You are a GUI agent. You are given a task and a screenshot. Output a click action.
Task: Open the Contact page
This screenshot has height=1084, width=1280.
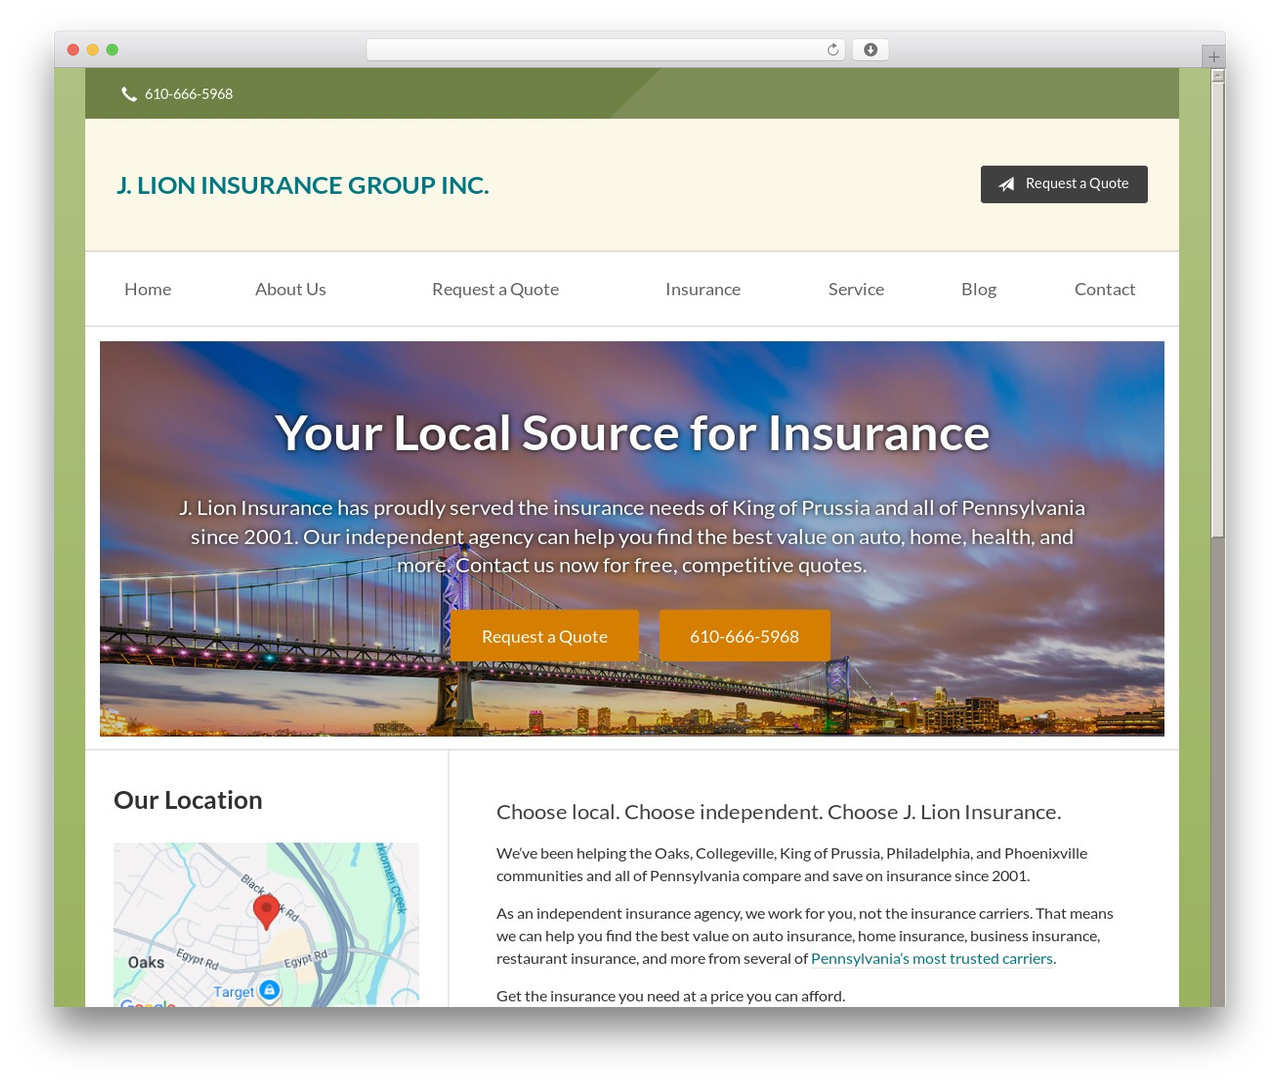tap(1105, 289)
